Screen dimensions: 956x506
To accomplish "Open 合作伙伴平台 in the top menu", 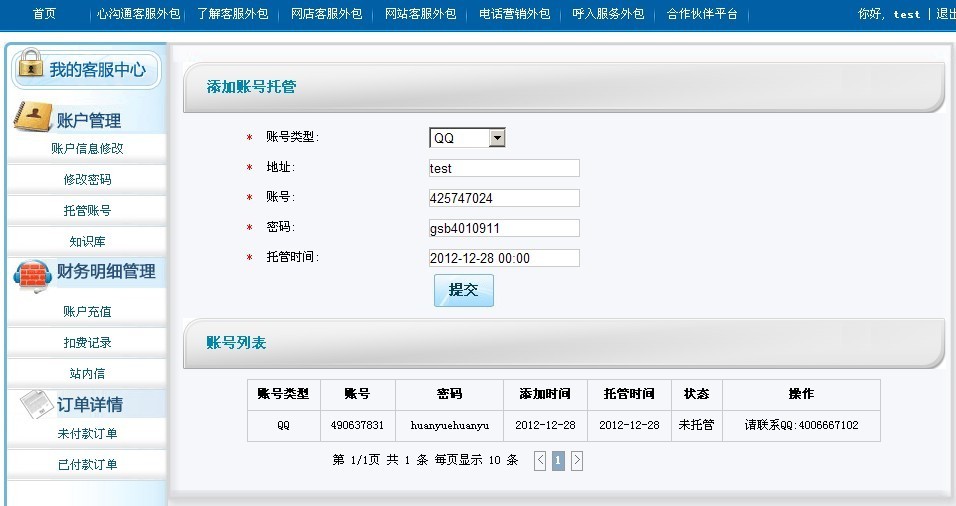I will tap(702, 14).
